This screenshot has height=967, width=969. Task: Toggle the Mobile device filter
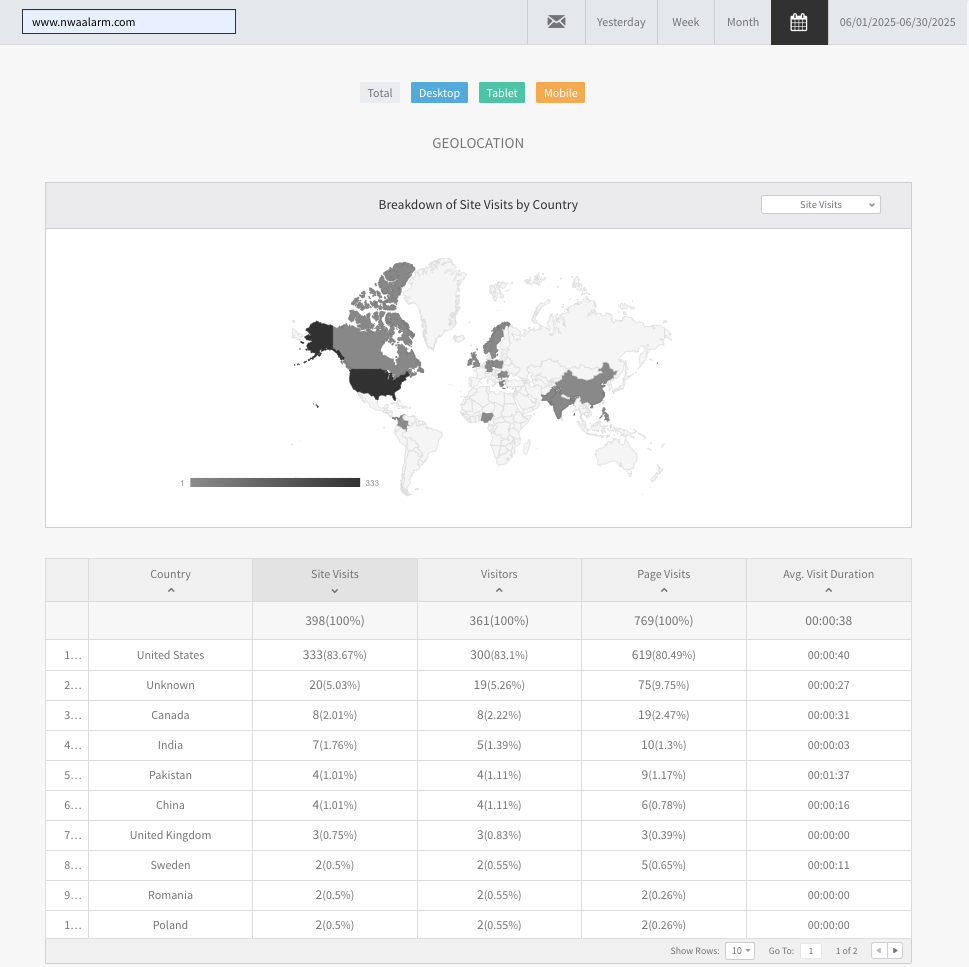point(561,93)
